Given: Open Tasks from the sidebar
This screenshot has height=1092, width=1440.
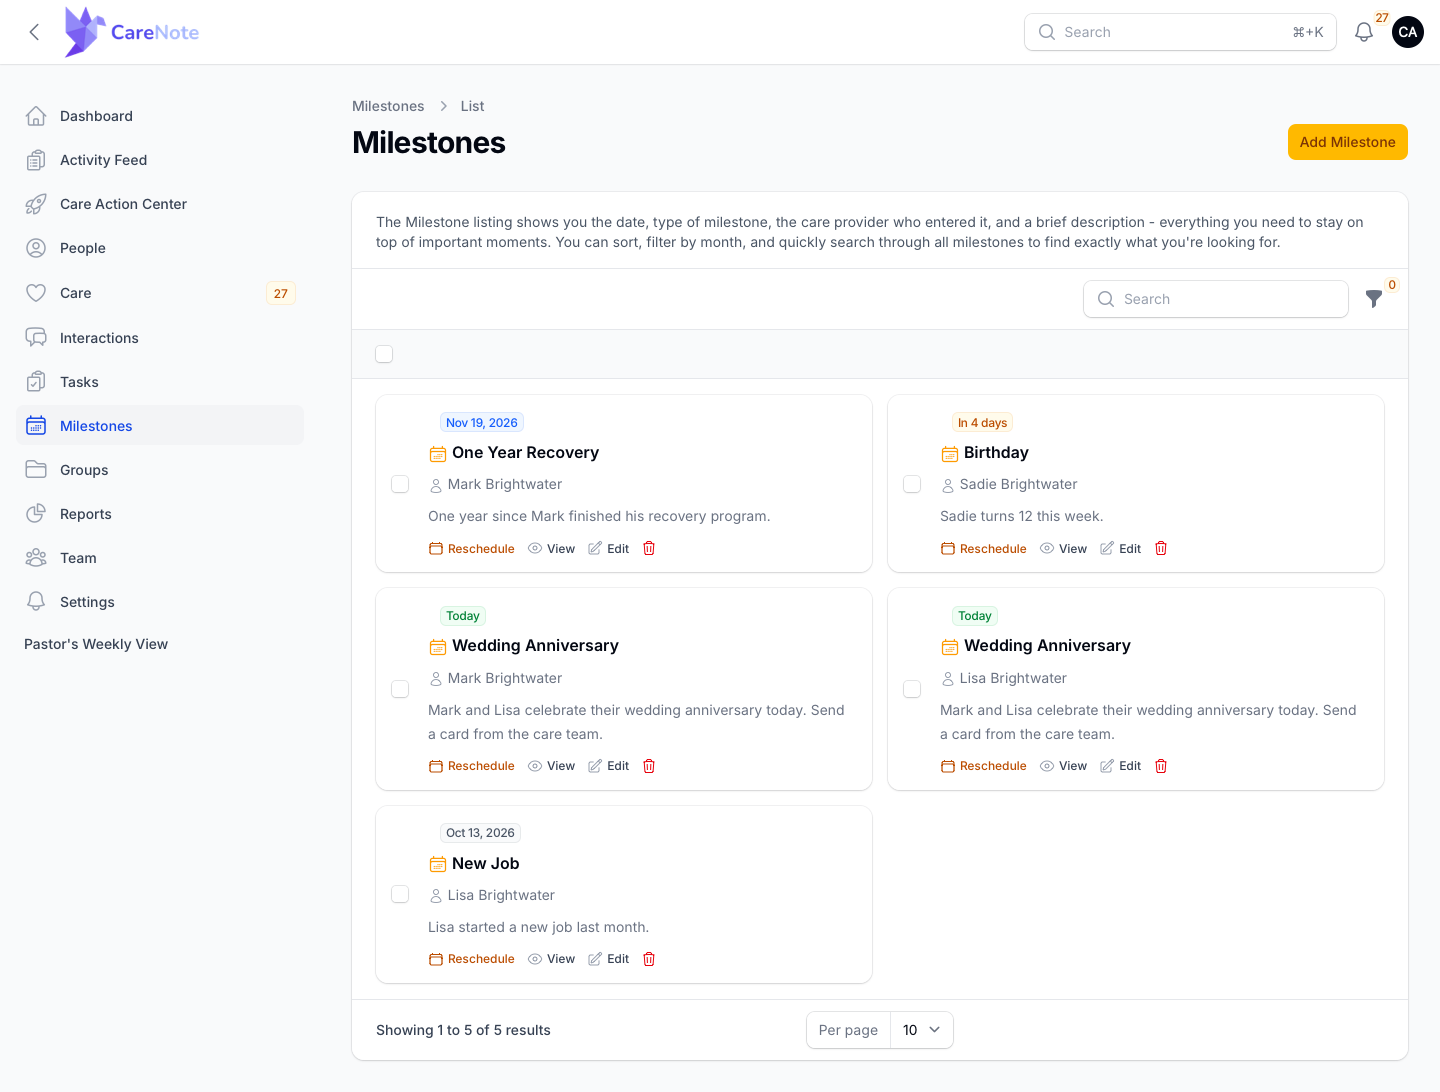Looking at the screenshot, I should 160,382.
